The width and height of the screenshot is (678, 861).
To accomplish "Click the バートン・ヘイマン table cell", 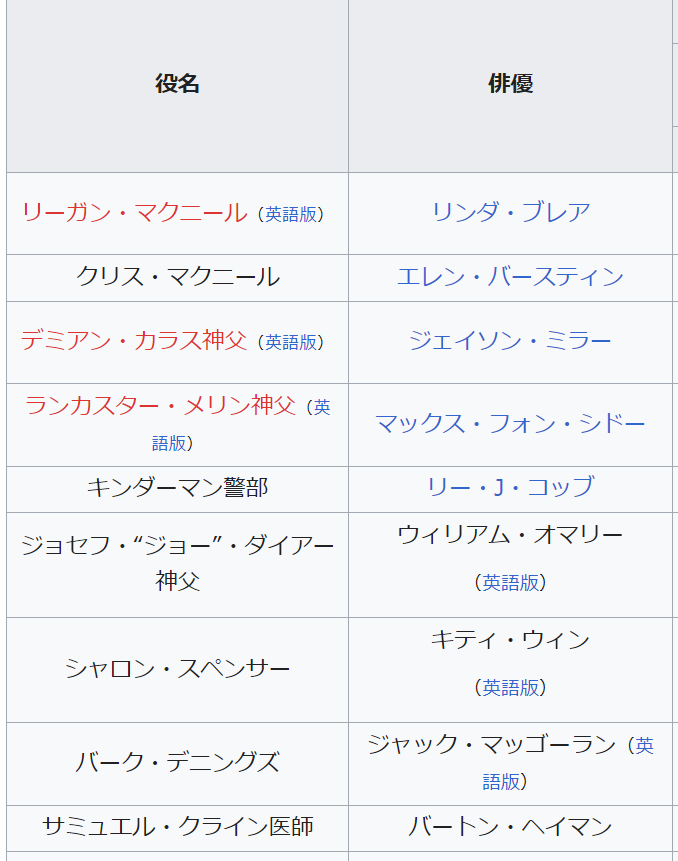I will [510, 826].
